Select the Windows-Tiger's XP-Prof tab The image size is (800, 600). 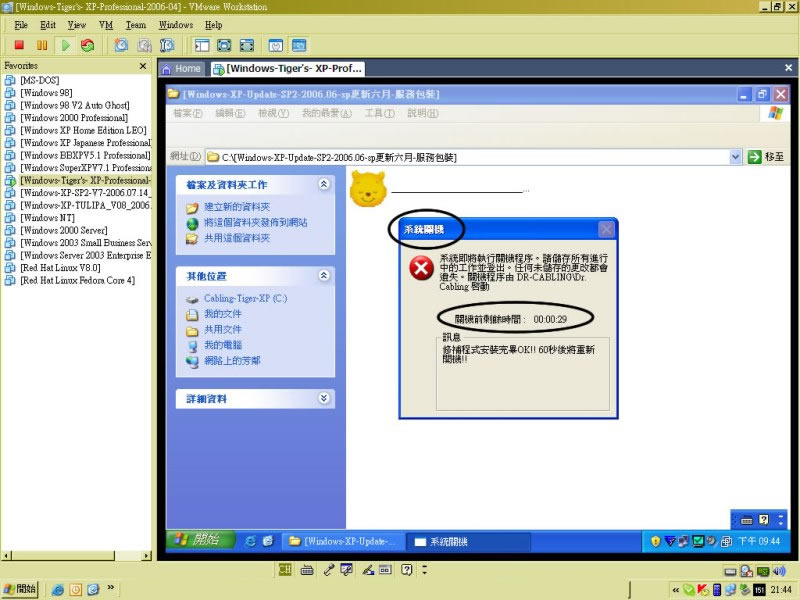click(288, 68)
